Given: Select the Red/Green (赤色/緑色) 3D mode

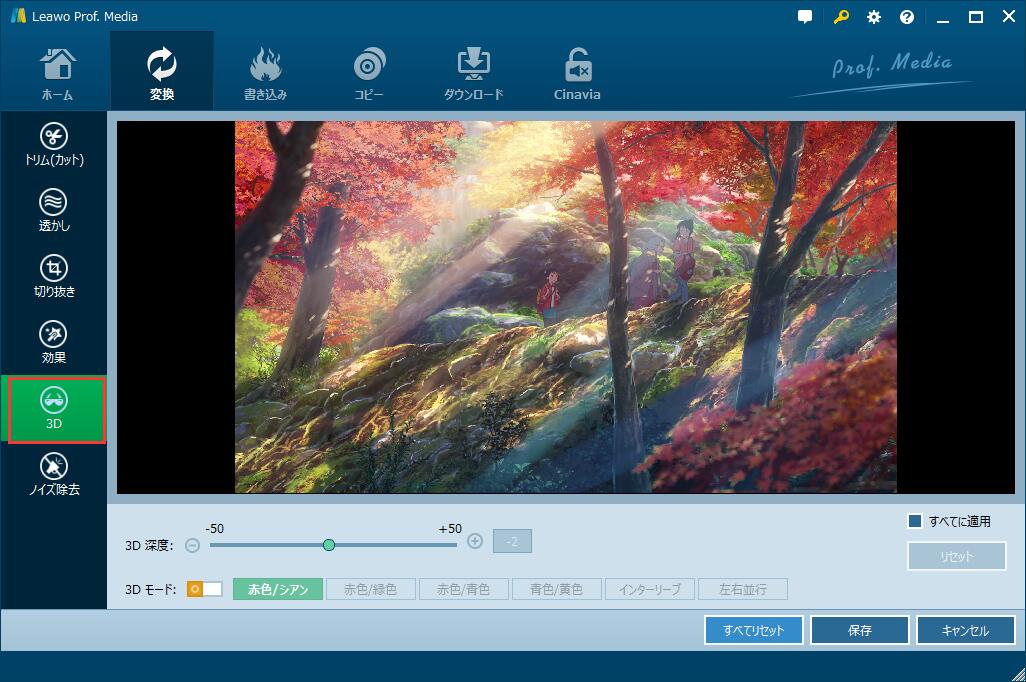Looking at the screenshot, I should (370, 589).
